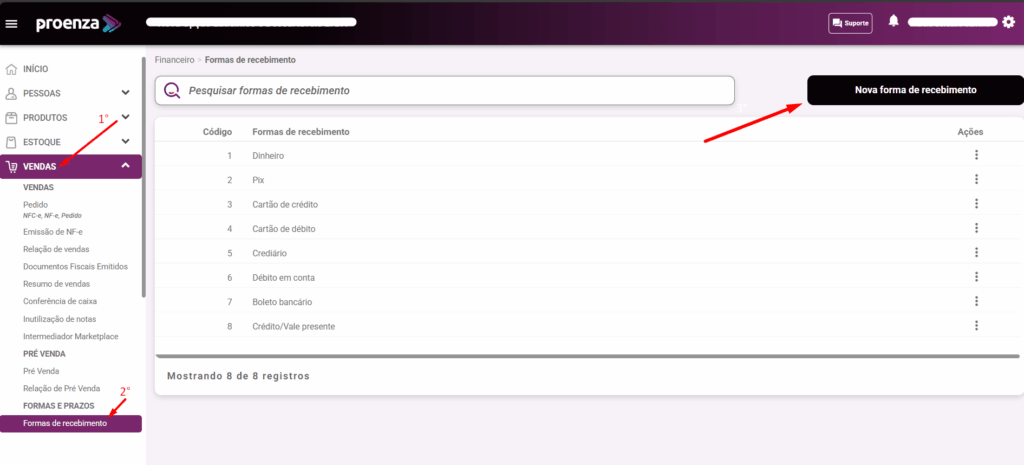
Task: Open the hamburger menu icon
Action: 12,23
